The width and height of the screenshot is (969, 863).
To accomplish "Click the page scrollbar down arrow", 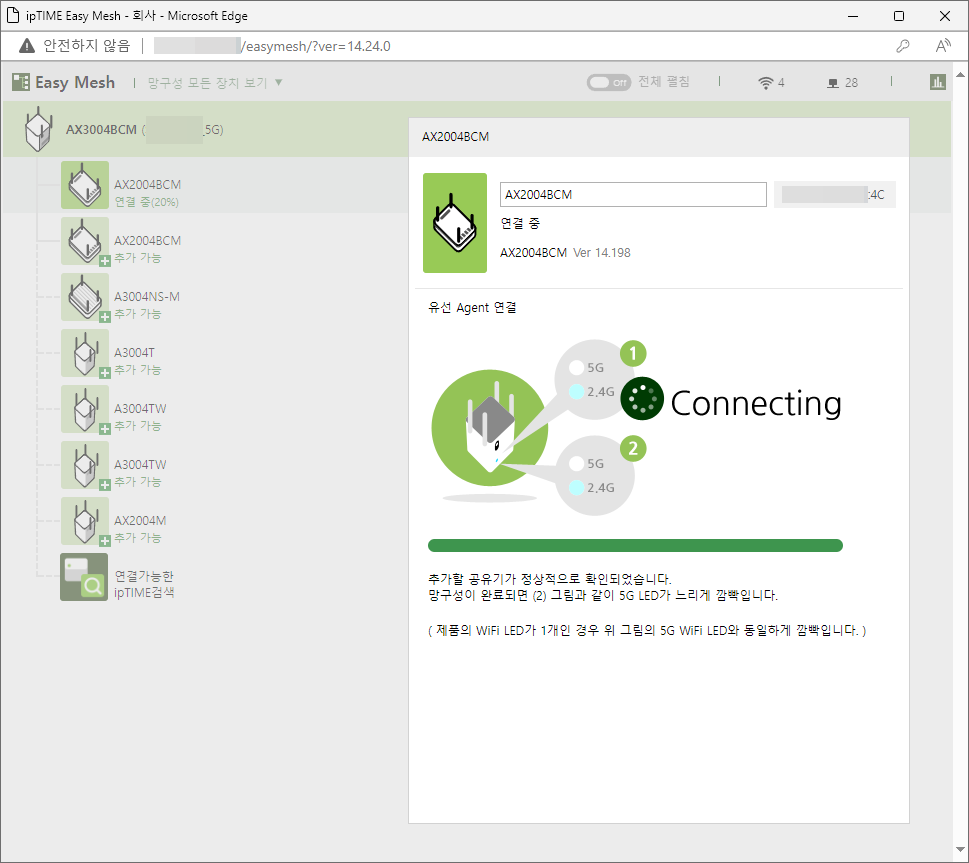I will pyautogui.click(x=960, y=849).
